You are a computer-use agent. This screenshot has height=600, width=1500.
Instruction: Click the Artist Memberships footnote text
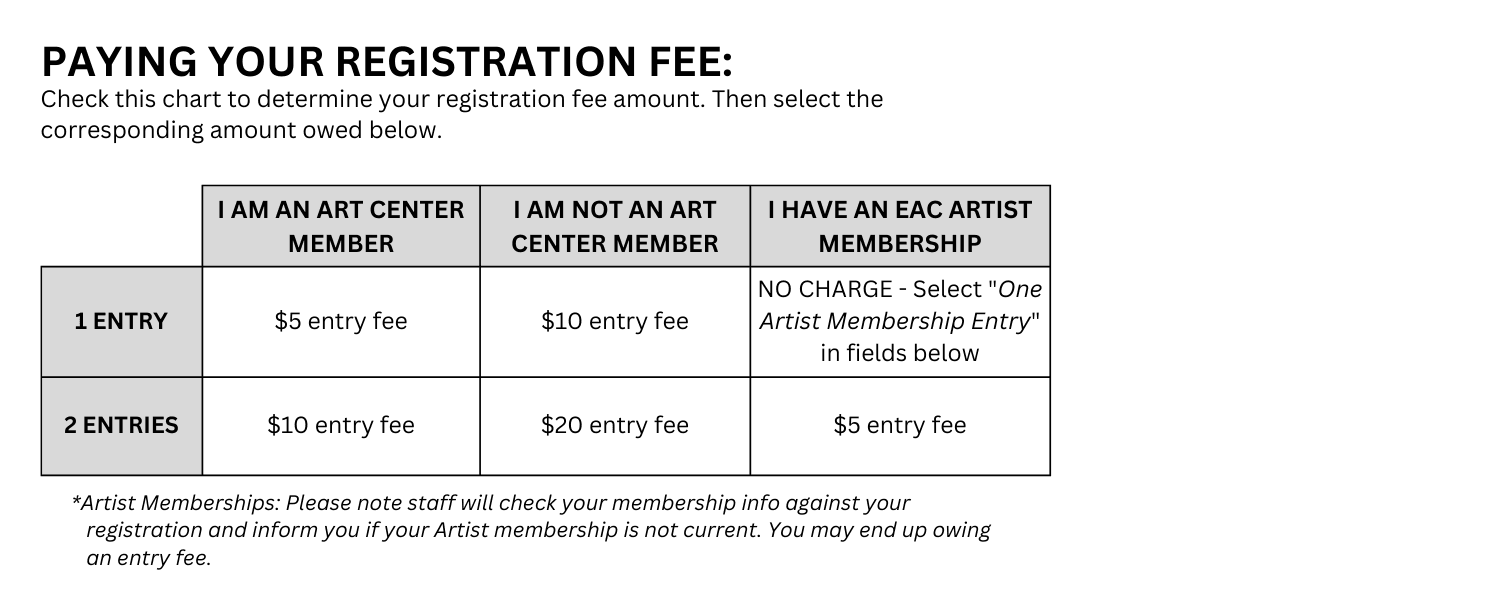(531, 530)
